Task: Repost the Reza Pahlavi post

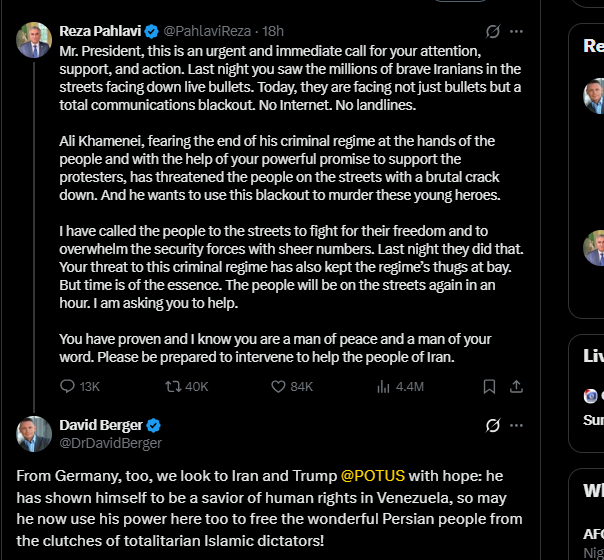Action: click(172, 386)
